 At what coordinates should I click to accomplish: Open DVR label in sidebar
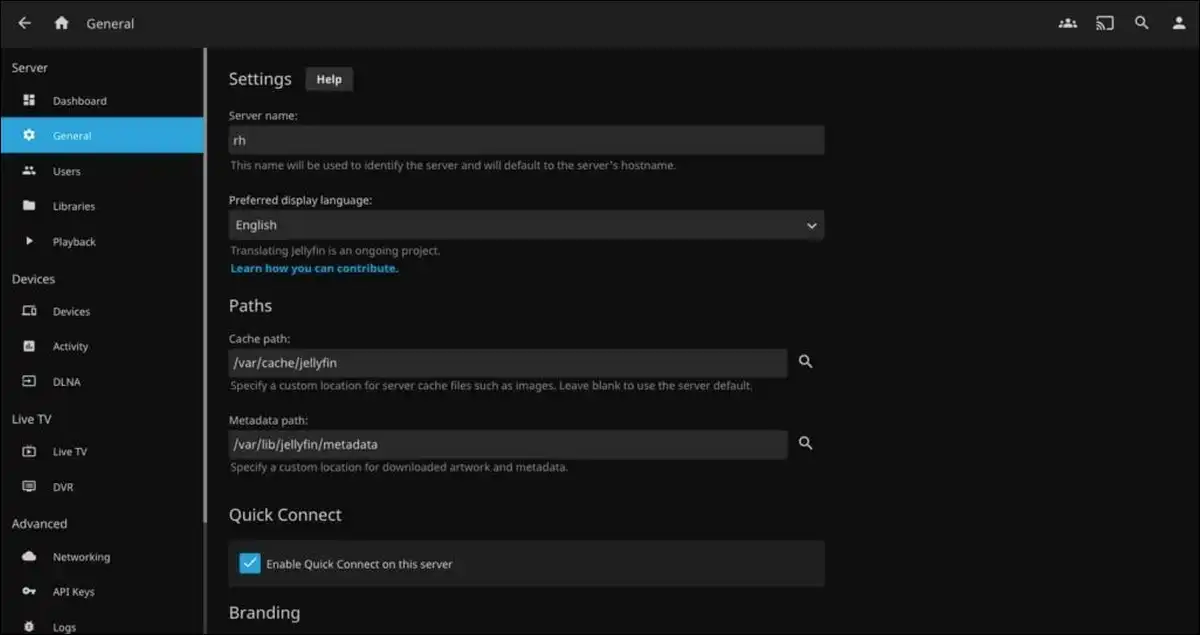(x=63, y=487)
